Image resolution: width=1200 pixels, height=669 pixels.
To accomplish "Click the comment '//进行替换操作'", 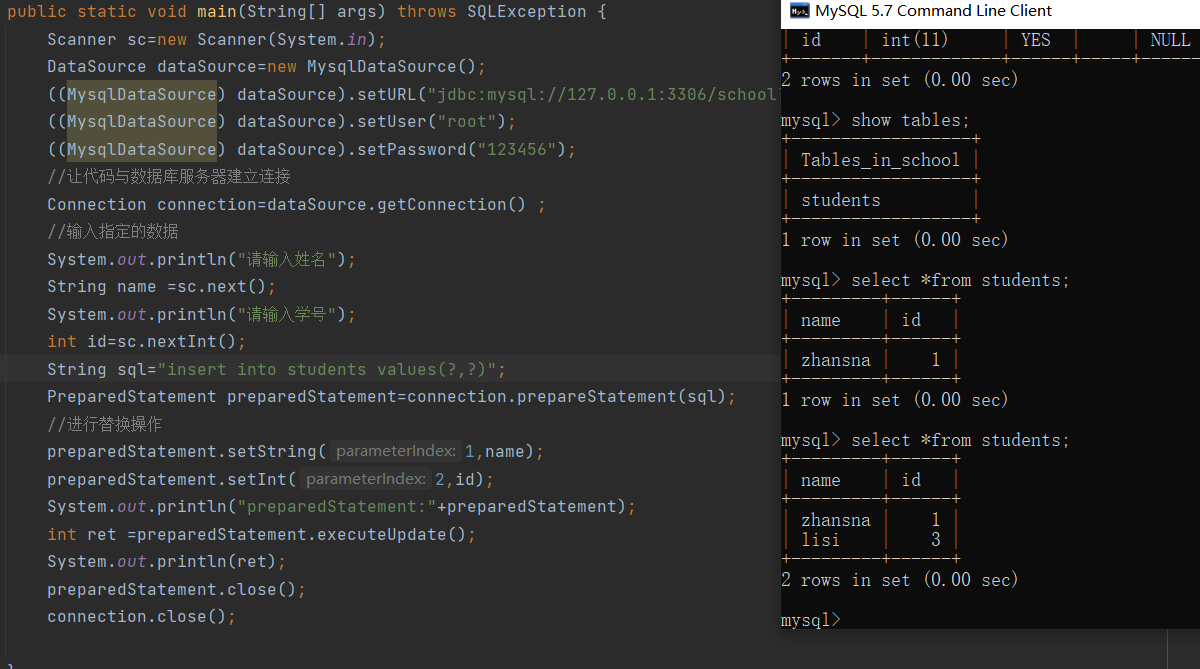I will [104, 424].
